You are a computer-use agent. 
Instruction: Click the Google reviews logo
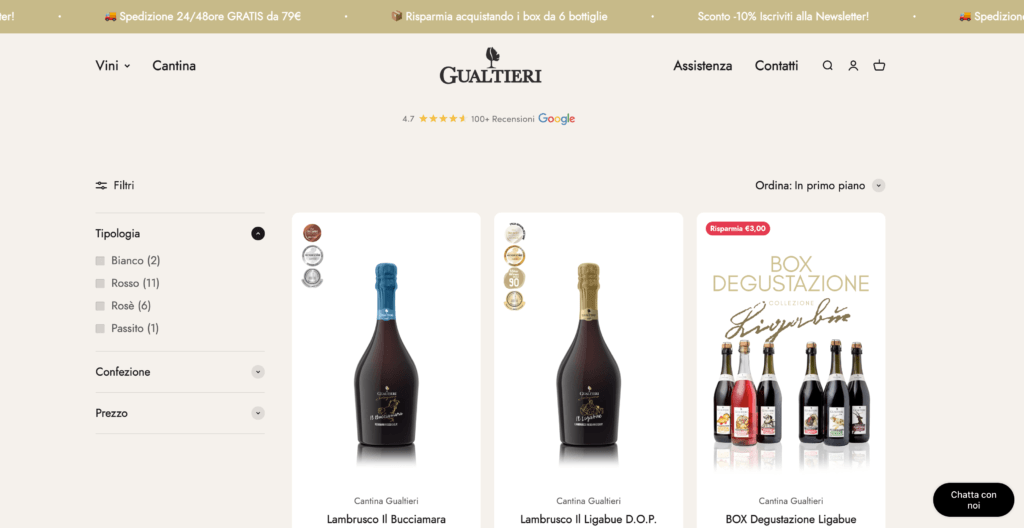tap(556, 119)
